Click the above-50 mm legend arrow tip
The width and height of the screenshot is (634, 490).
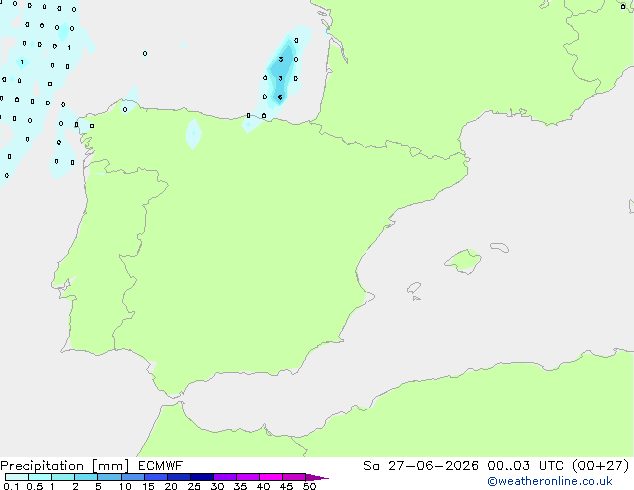tap(317, 477)
